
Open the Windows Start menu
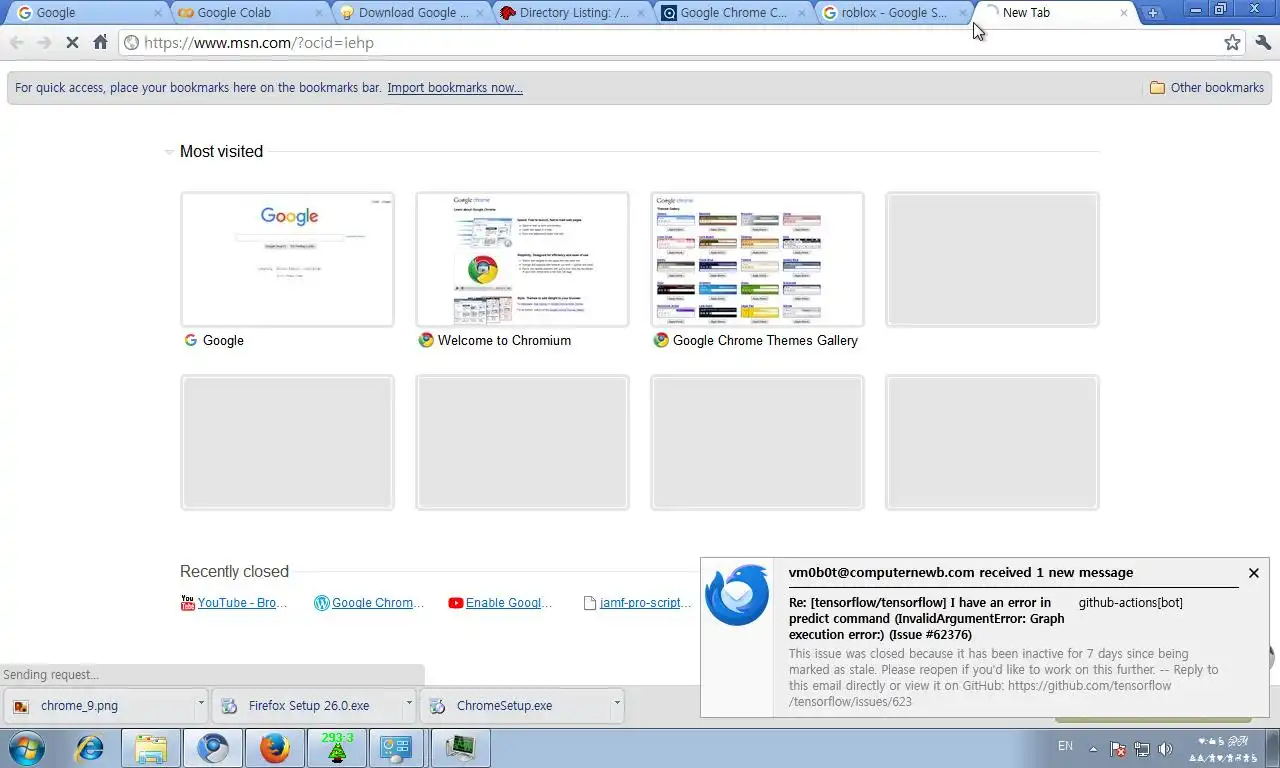(27, 748)
